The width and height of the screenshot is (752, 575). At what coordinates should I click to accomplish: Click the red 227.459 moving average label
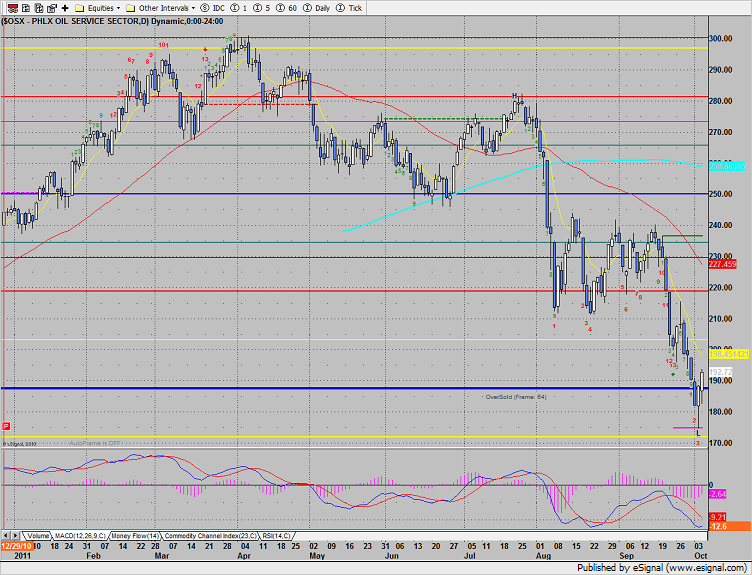(722, 264)
